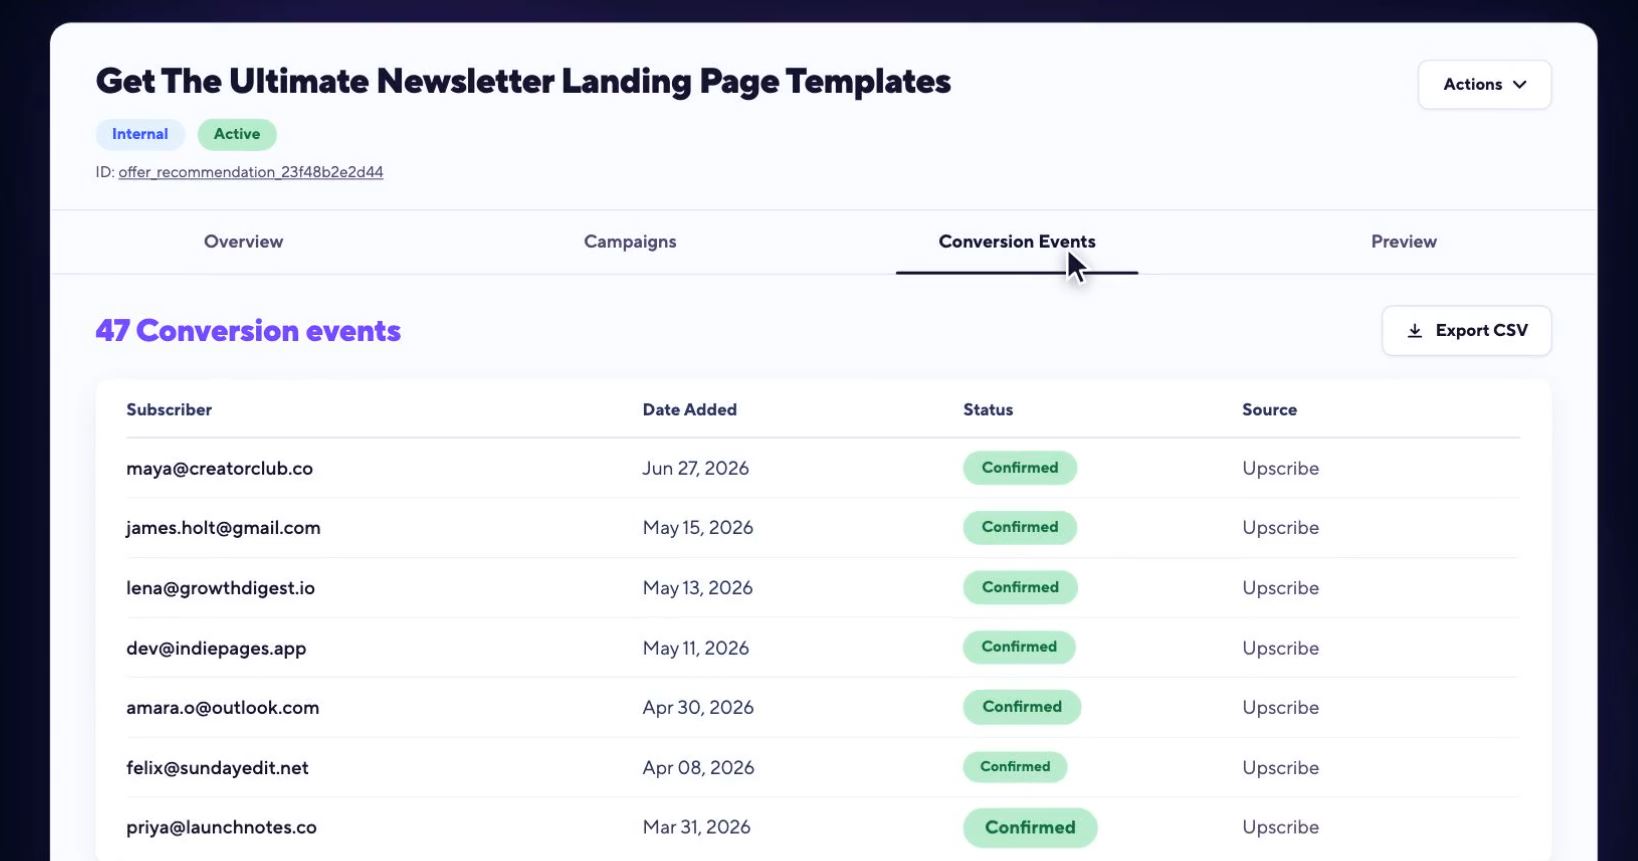Click the May 13, 2026 date cell
1638x861 pixels.
[x=698, y=588]
